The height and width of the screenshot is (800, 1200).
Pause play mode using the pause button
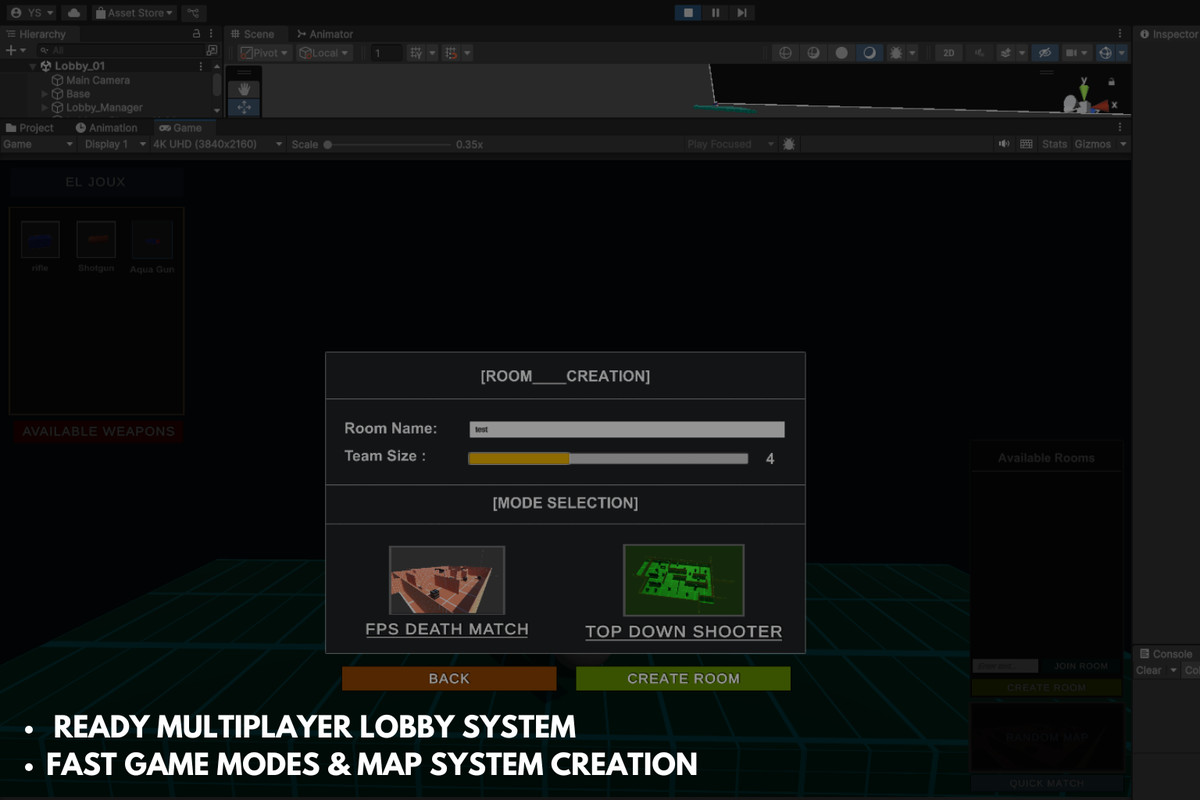pyautogui.click(x=713, y=11)
